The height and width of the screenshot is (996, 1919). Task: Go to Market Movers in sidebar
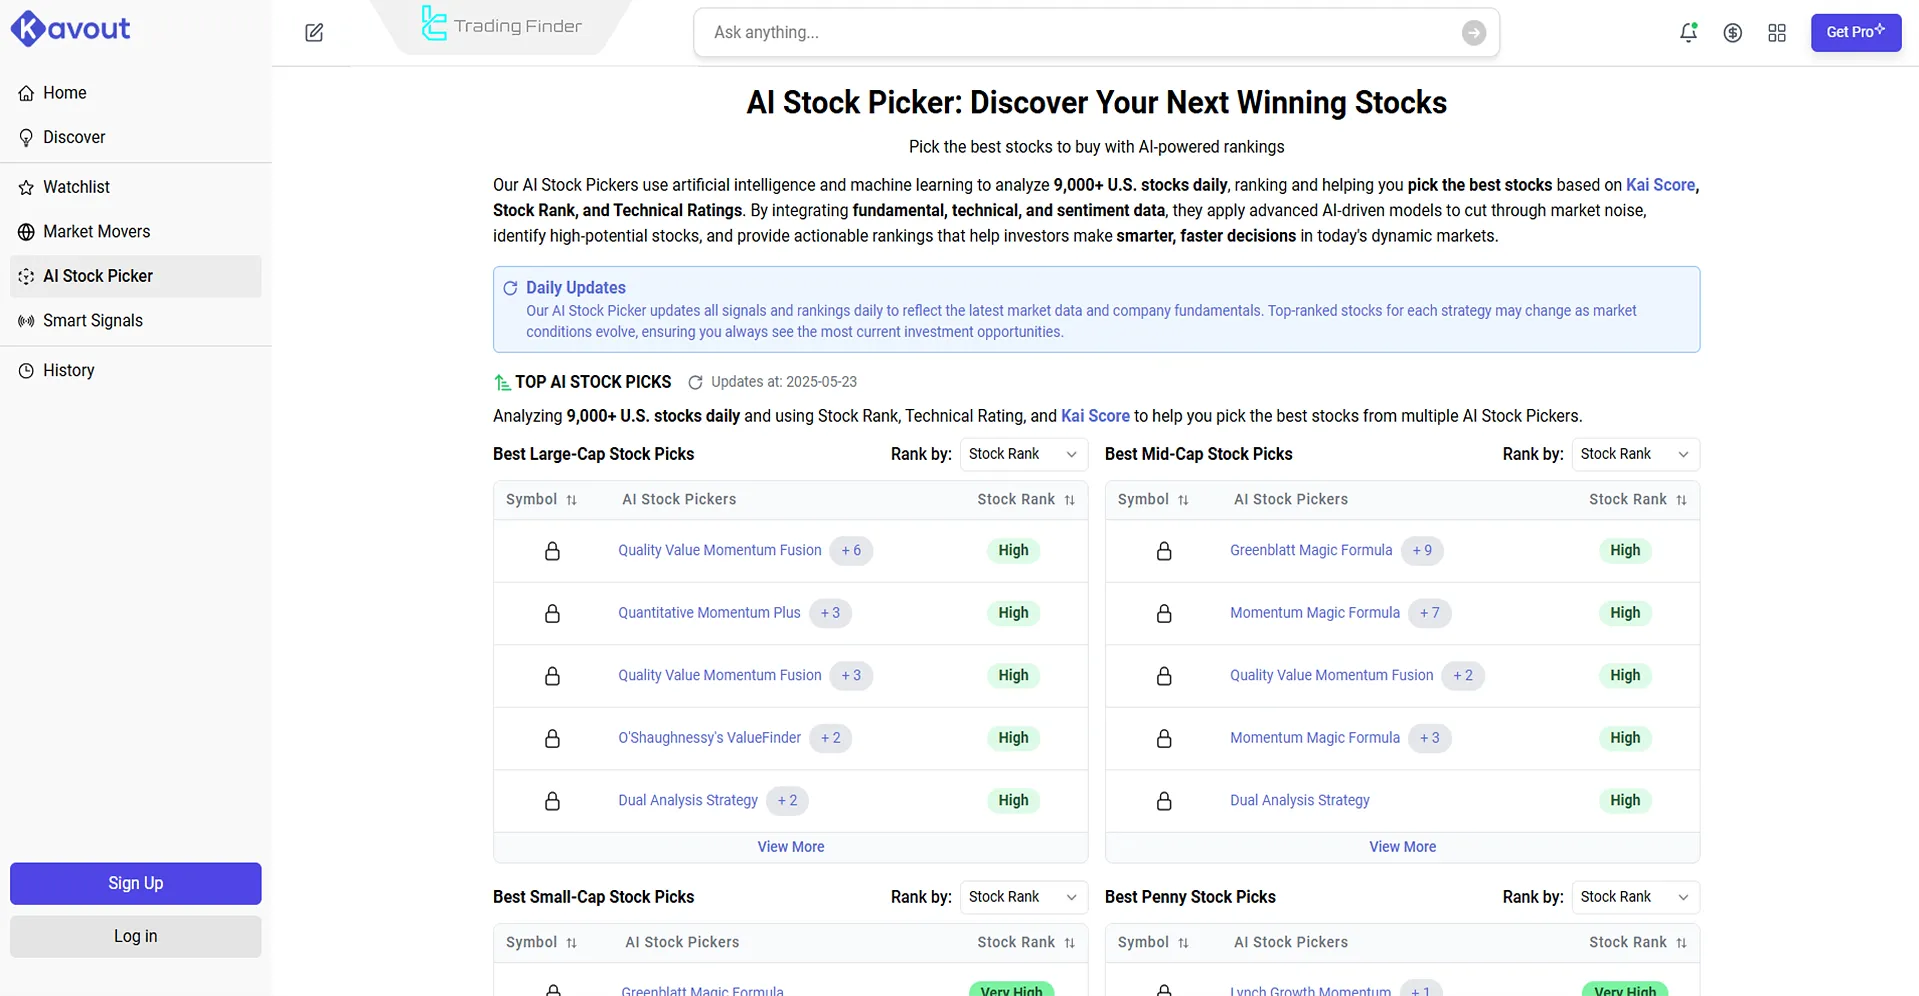[96, 232]
